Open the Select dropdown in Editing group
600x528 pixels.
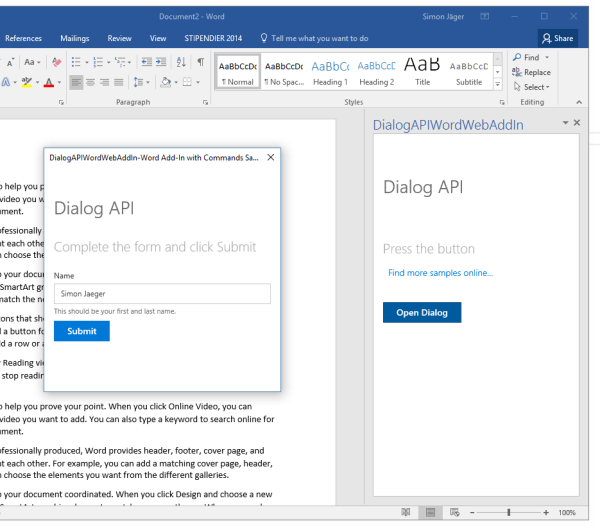point(530,87)
